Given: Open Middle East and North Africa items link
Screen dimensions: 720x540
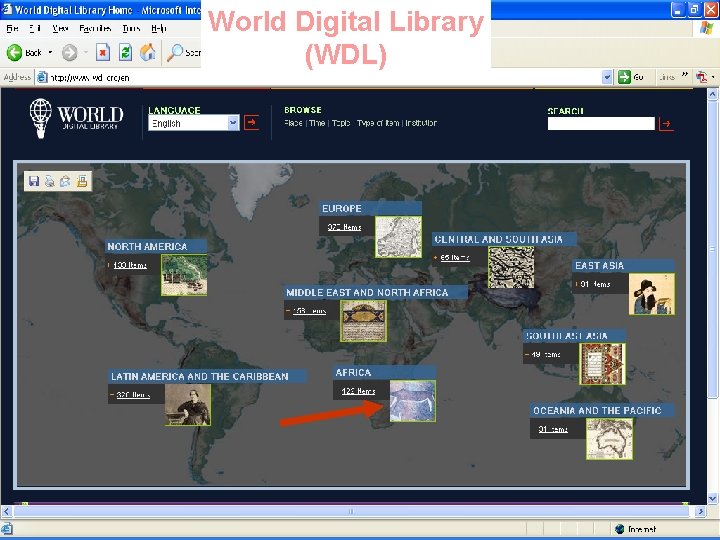Looking at the screenshot, I should (x=309, y=311).
